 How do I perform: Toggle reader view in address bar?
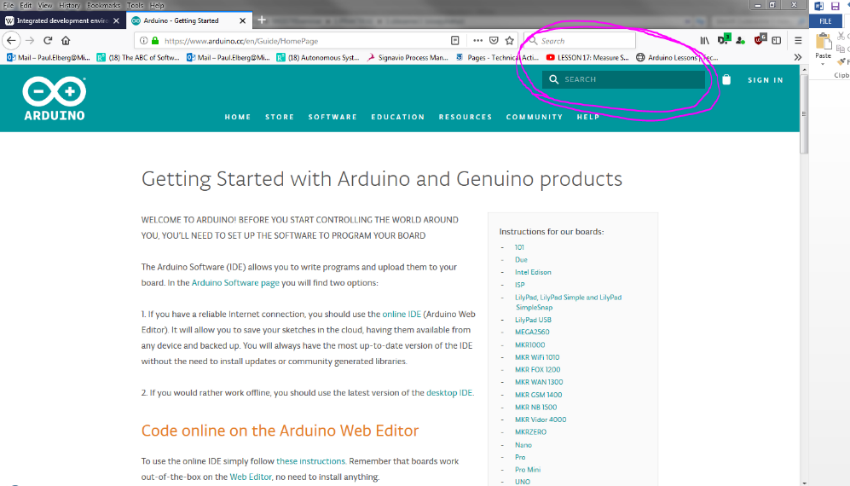click(455, 41)
